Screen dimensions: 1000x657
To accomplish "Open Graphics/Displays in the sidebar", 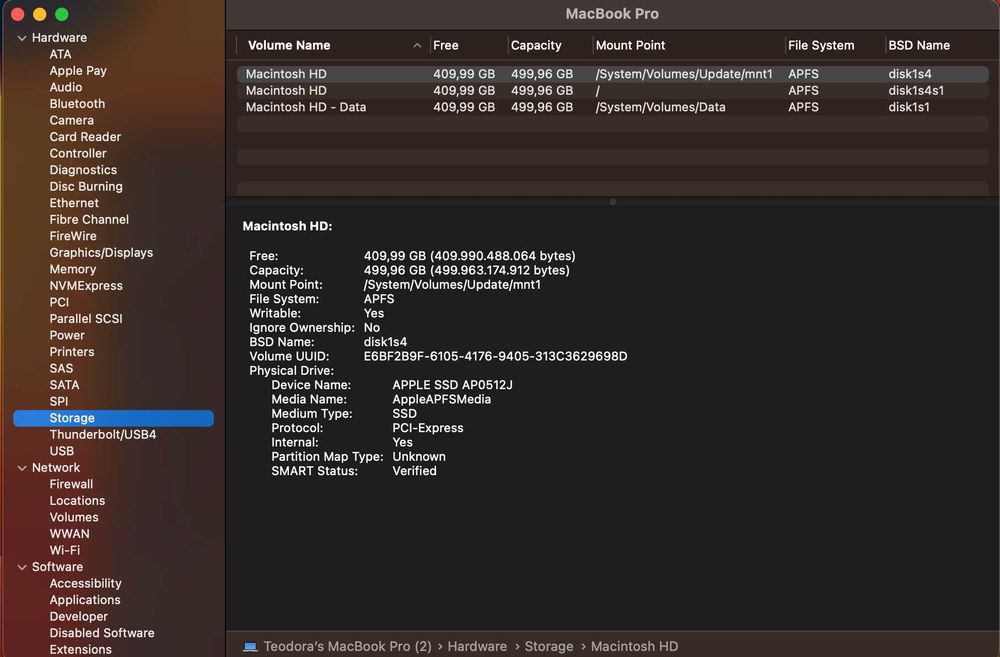I will point(101,253).
